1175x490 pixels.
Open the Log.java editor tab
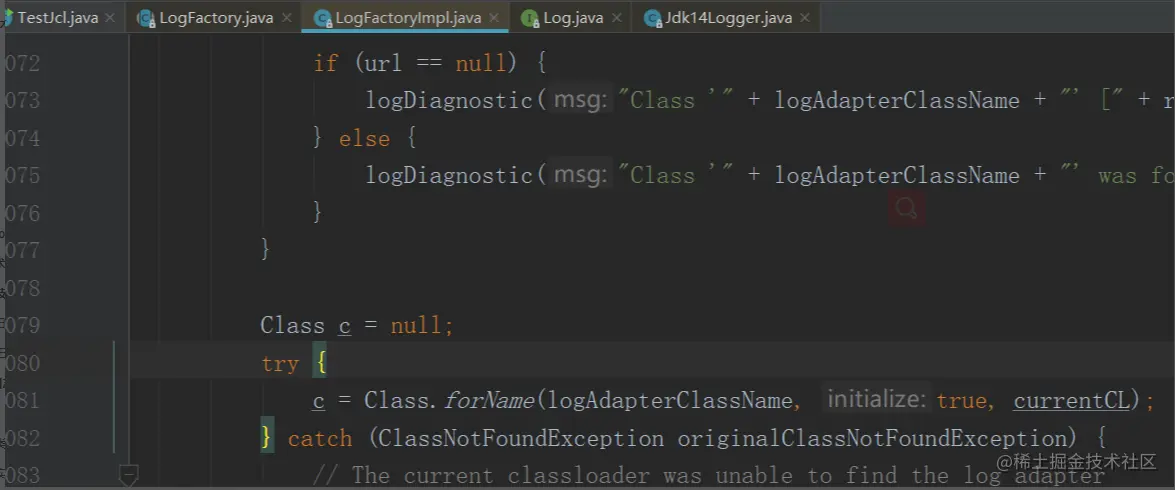[x=573, y=17]
